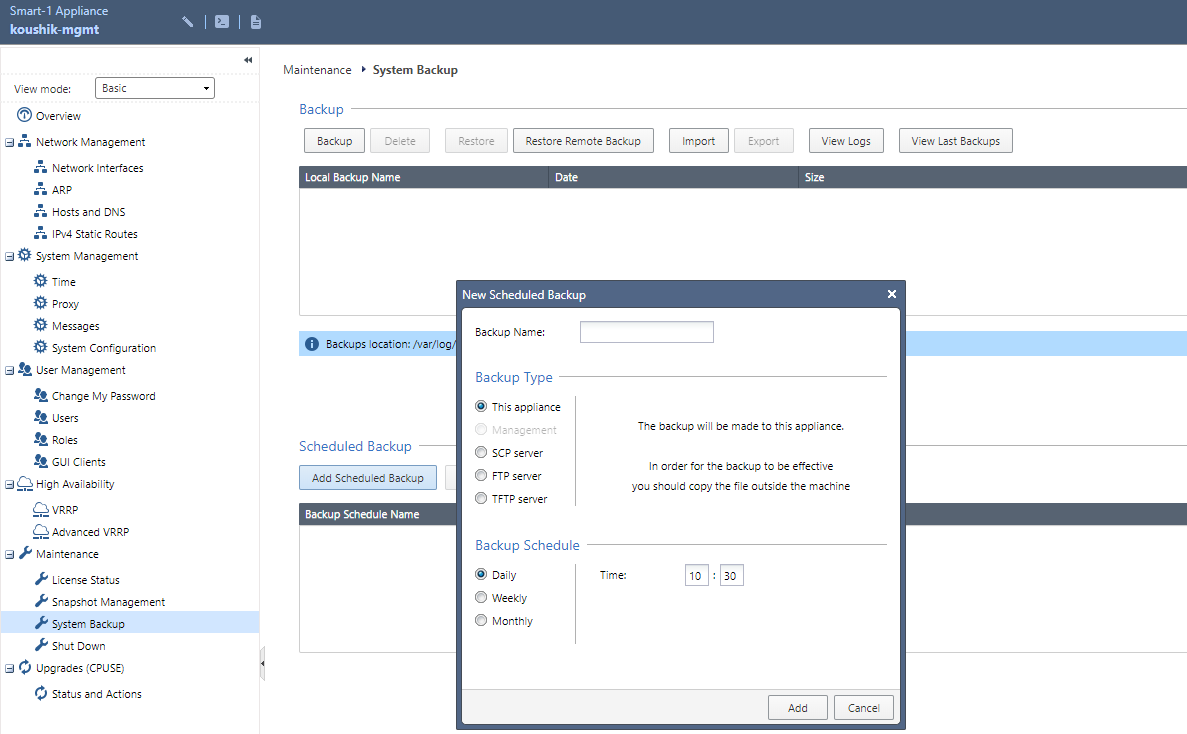Click the Restore Remote Backup button

pos(583,141)
